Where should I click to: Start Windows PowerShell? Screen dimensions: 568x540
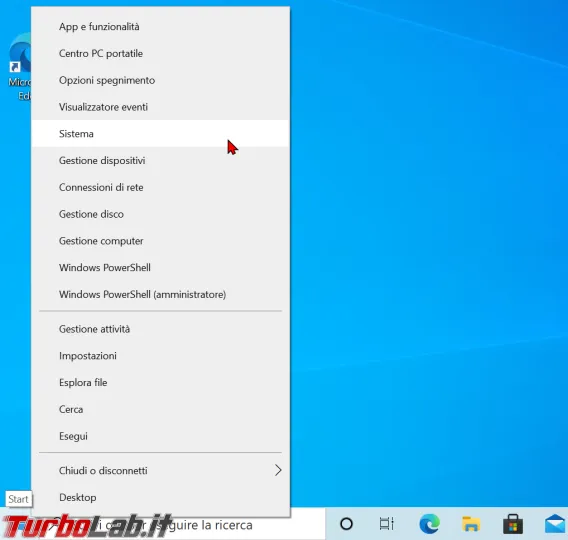[160, 268]
